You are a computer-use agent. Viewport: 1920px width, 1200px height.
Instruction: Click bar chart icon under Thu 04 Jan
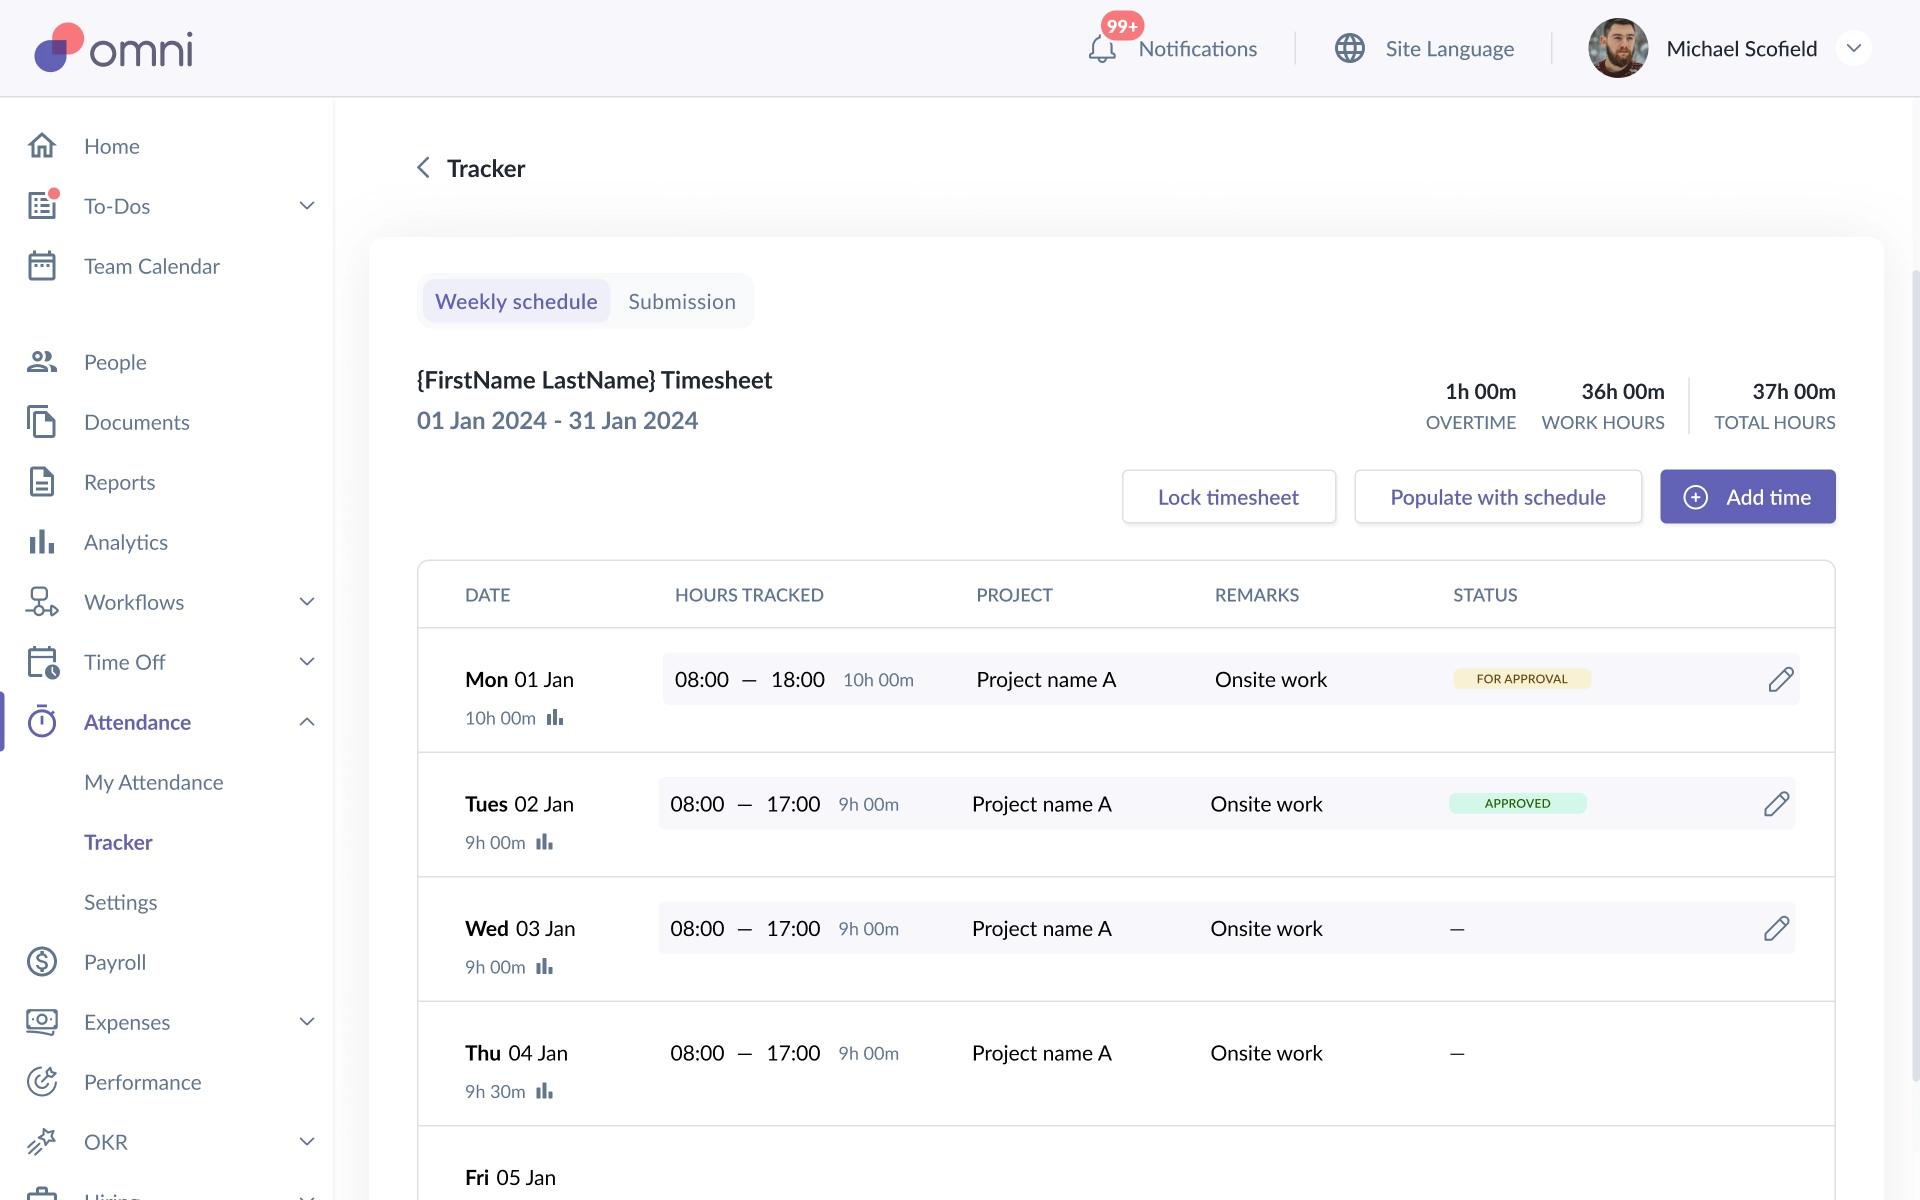[x=544, y=1091]
